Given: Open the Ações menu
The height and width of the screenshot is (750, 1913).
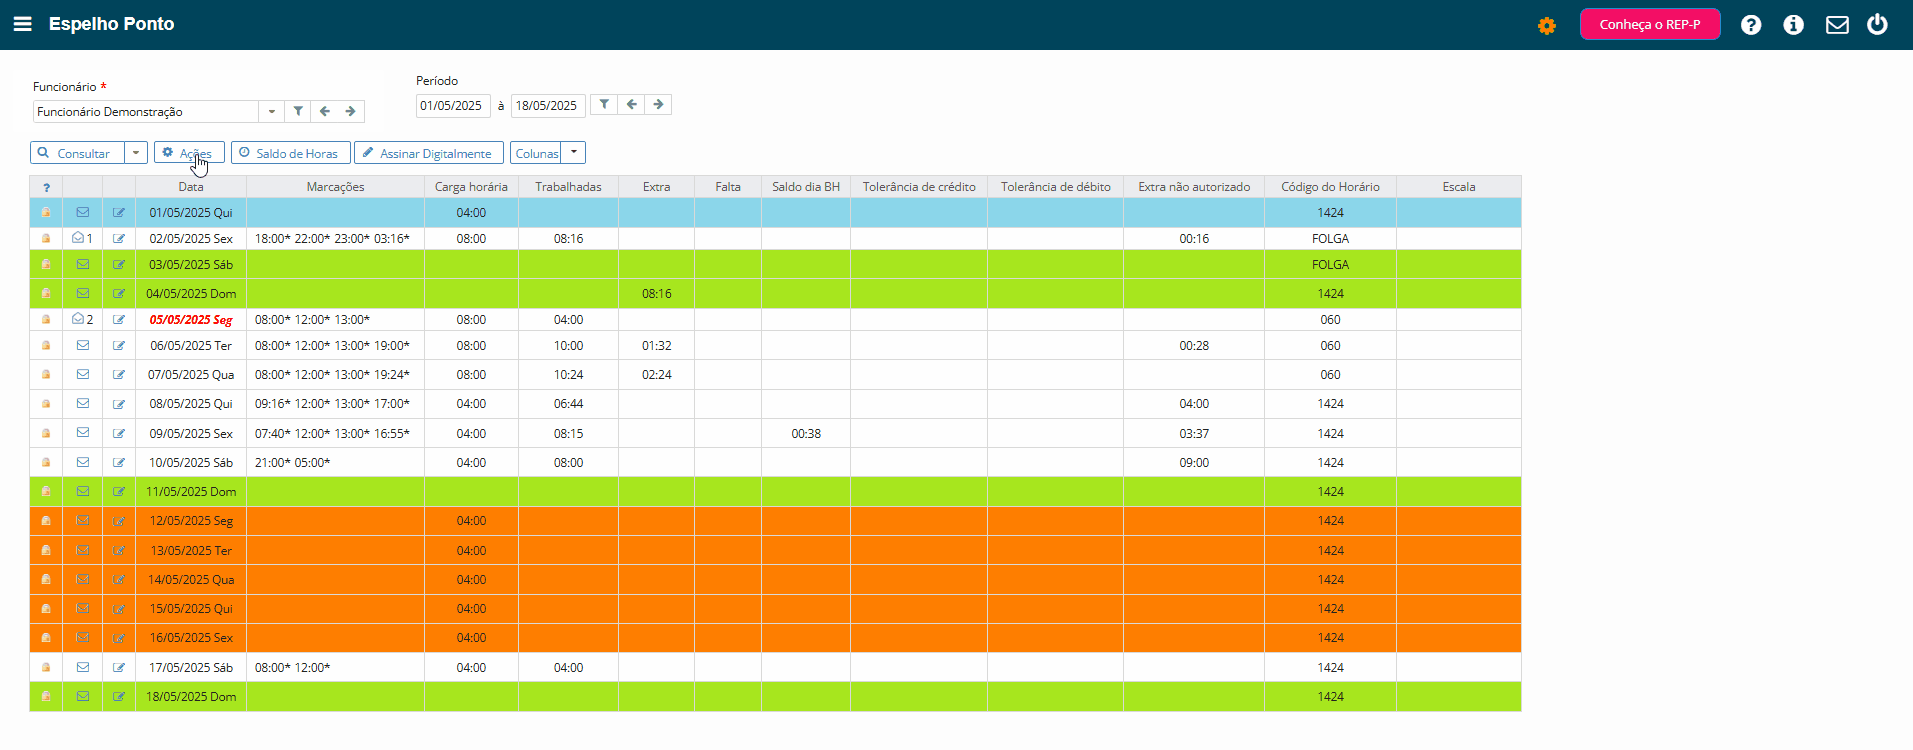Looking at the screenshot, I should [x=189, y=153].
